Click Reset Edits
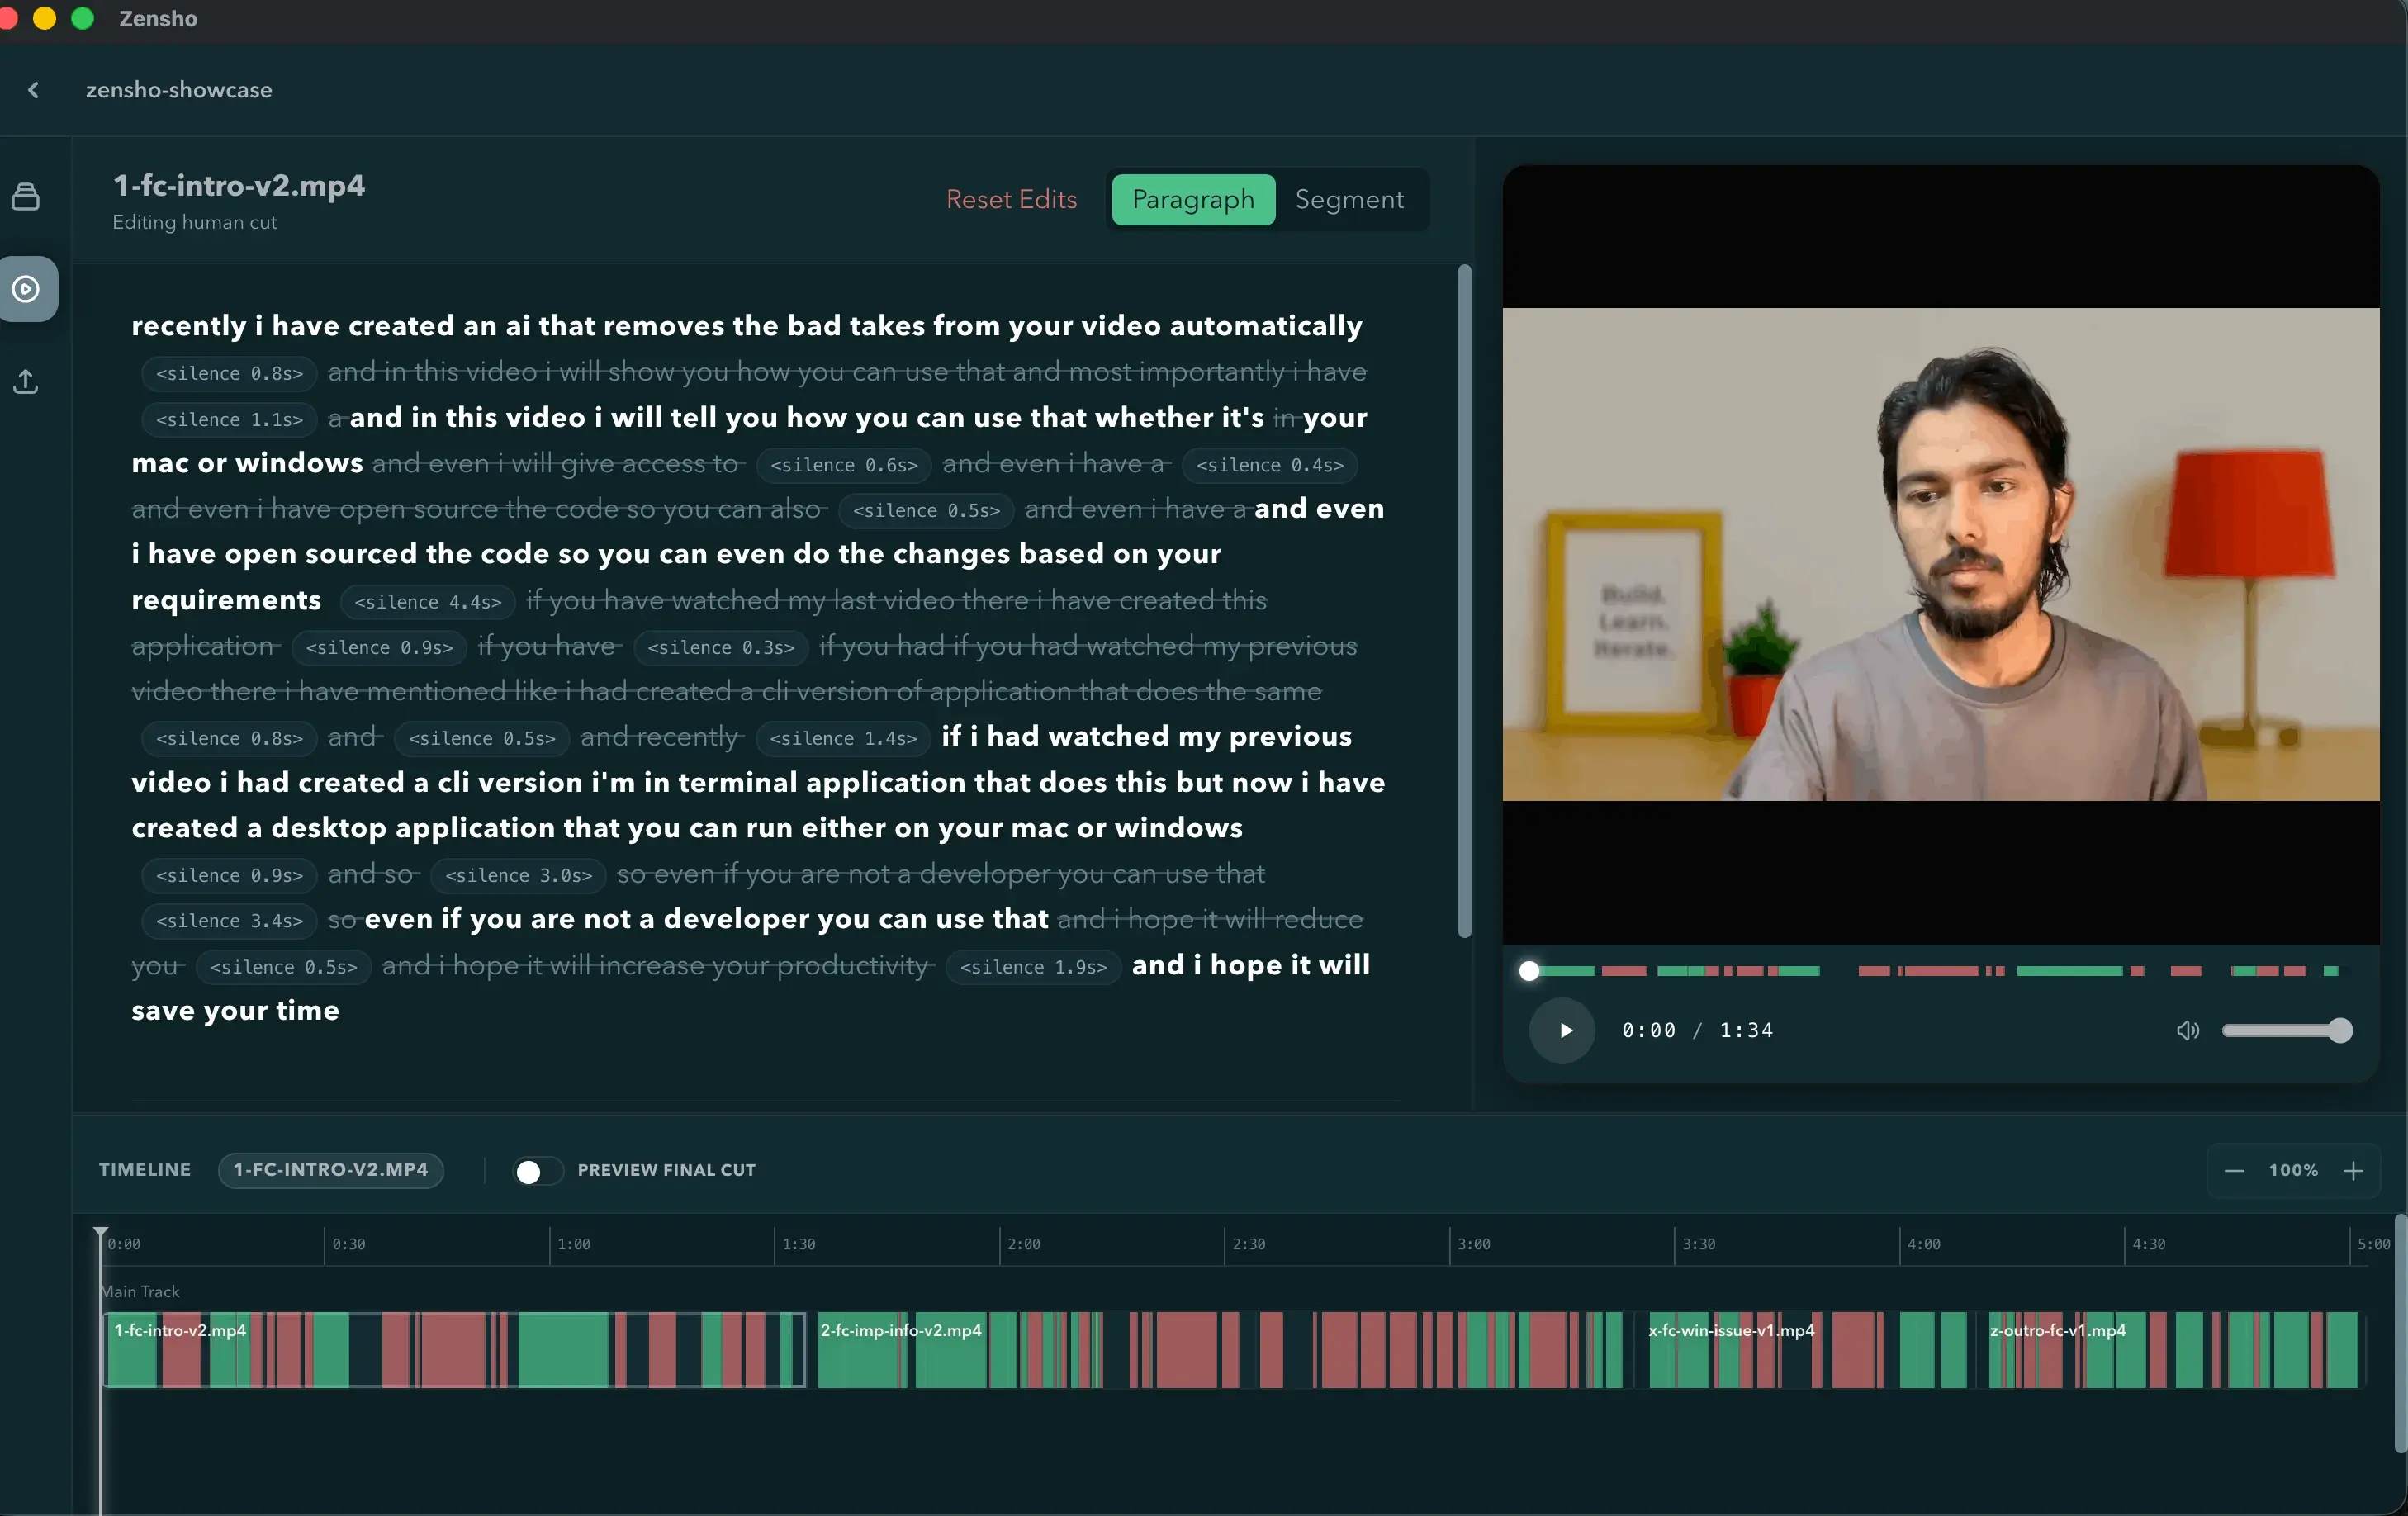This screenshot has height=1516, width=2408. coord(1011,200)
